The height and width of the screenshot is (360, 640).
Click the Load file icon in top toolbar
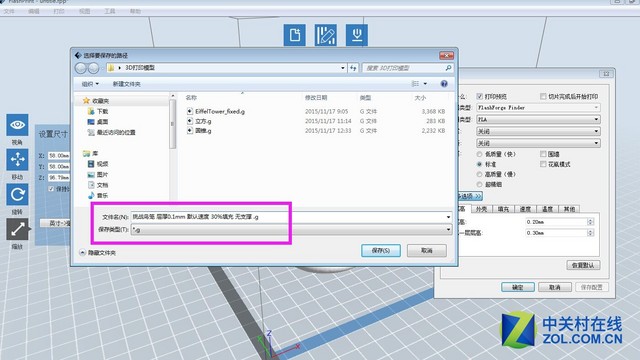[295, 35]
